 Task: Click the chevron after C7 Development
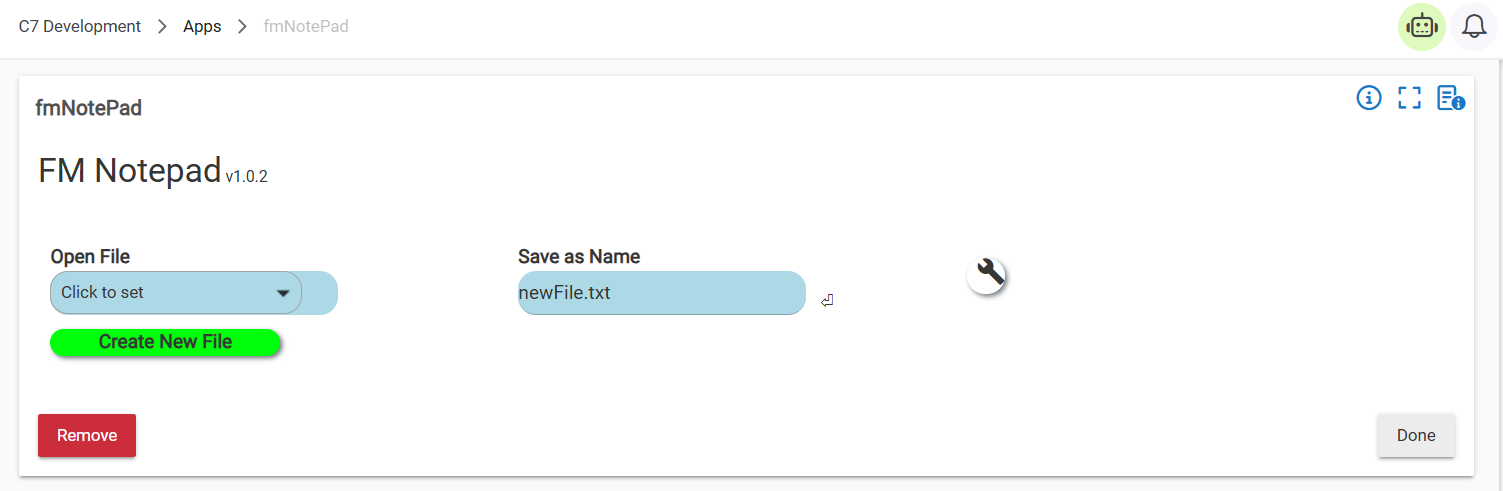point(162,27)
